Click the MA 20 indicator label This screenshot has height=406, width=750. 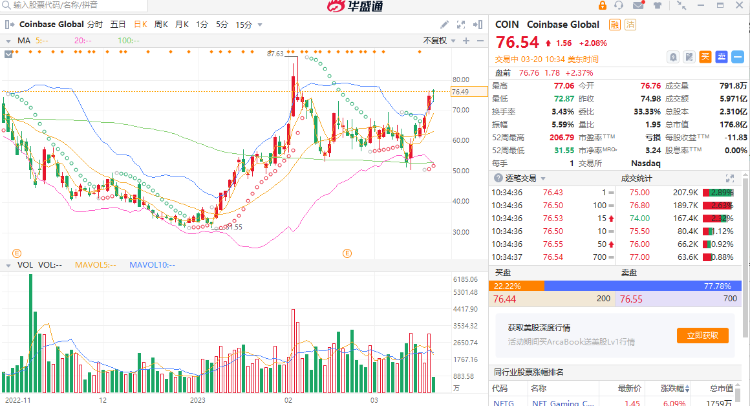tap(83, 41)
